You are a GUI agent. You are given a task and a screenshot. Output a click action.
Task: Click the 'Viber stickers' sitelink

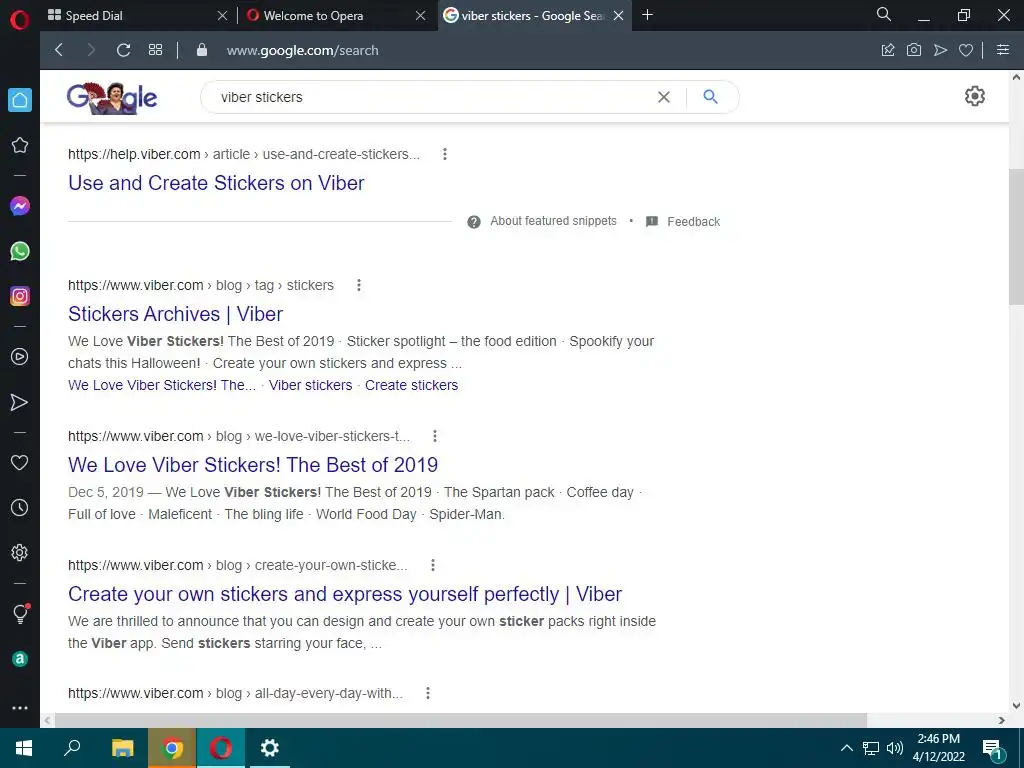[x=310, y=385]
